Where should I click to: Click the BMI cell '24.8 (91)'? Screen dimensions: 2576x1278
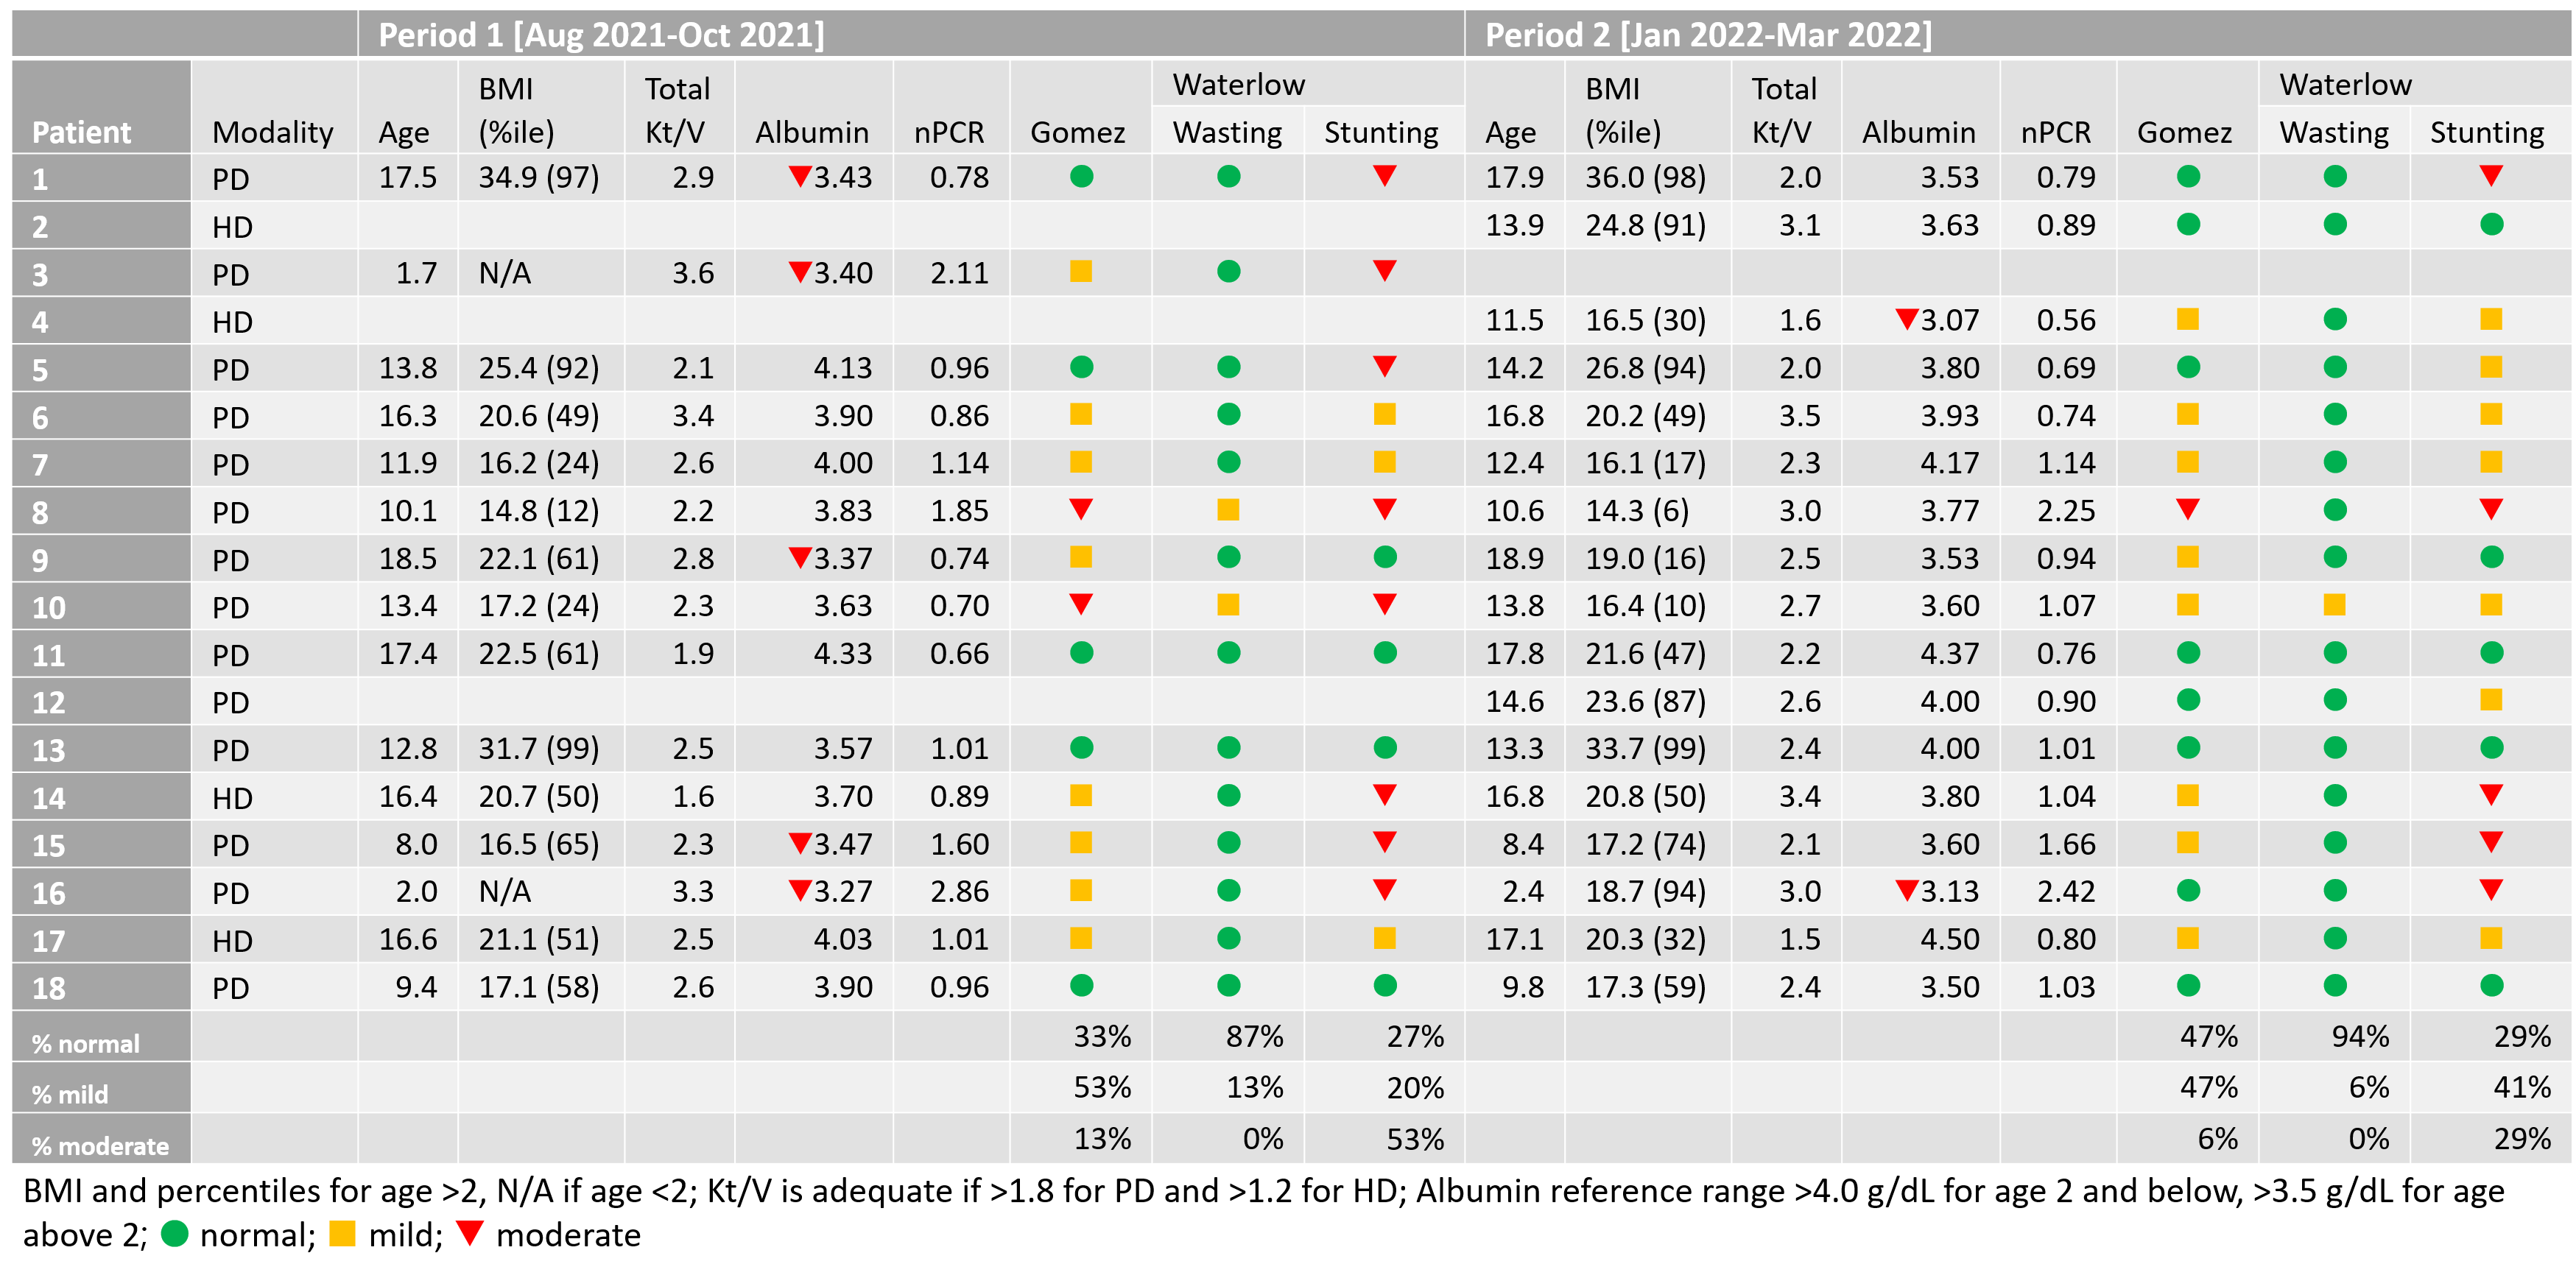coord(1645,225)
